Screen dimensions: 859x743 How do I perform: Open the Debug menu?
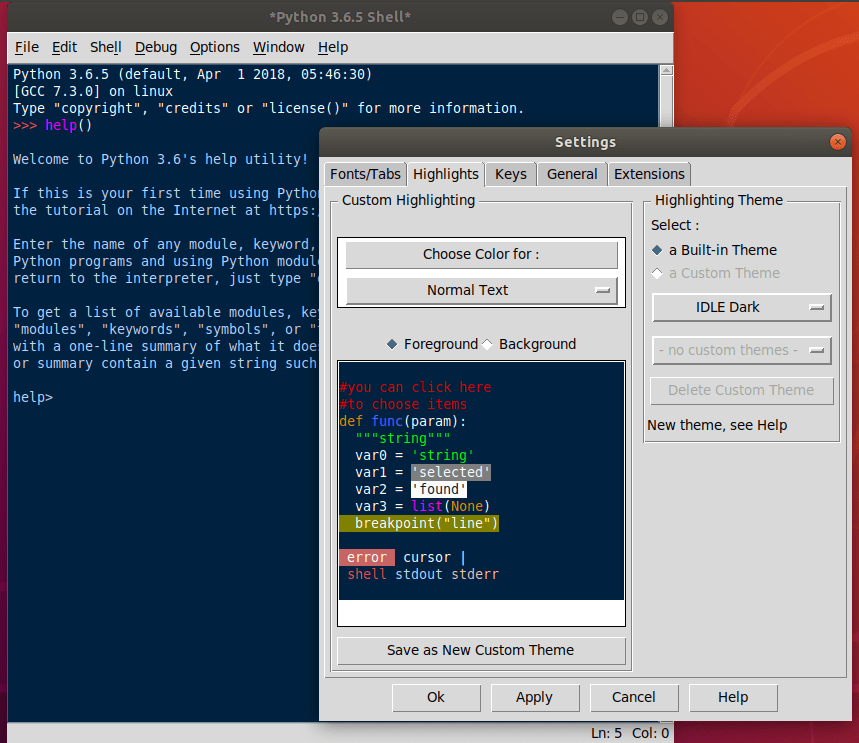[x=156, y=47]
